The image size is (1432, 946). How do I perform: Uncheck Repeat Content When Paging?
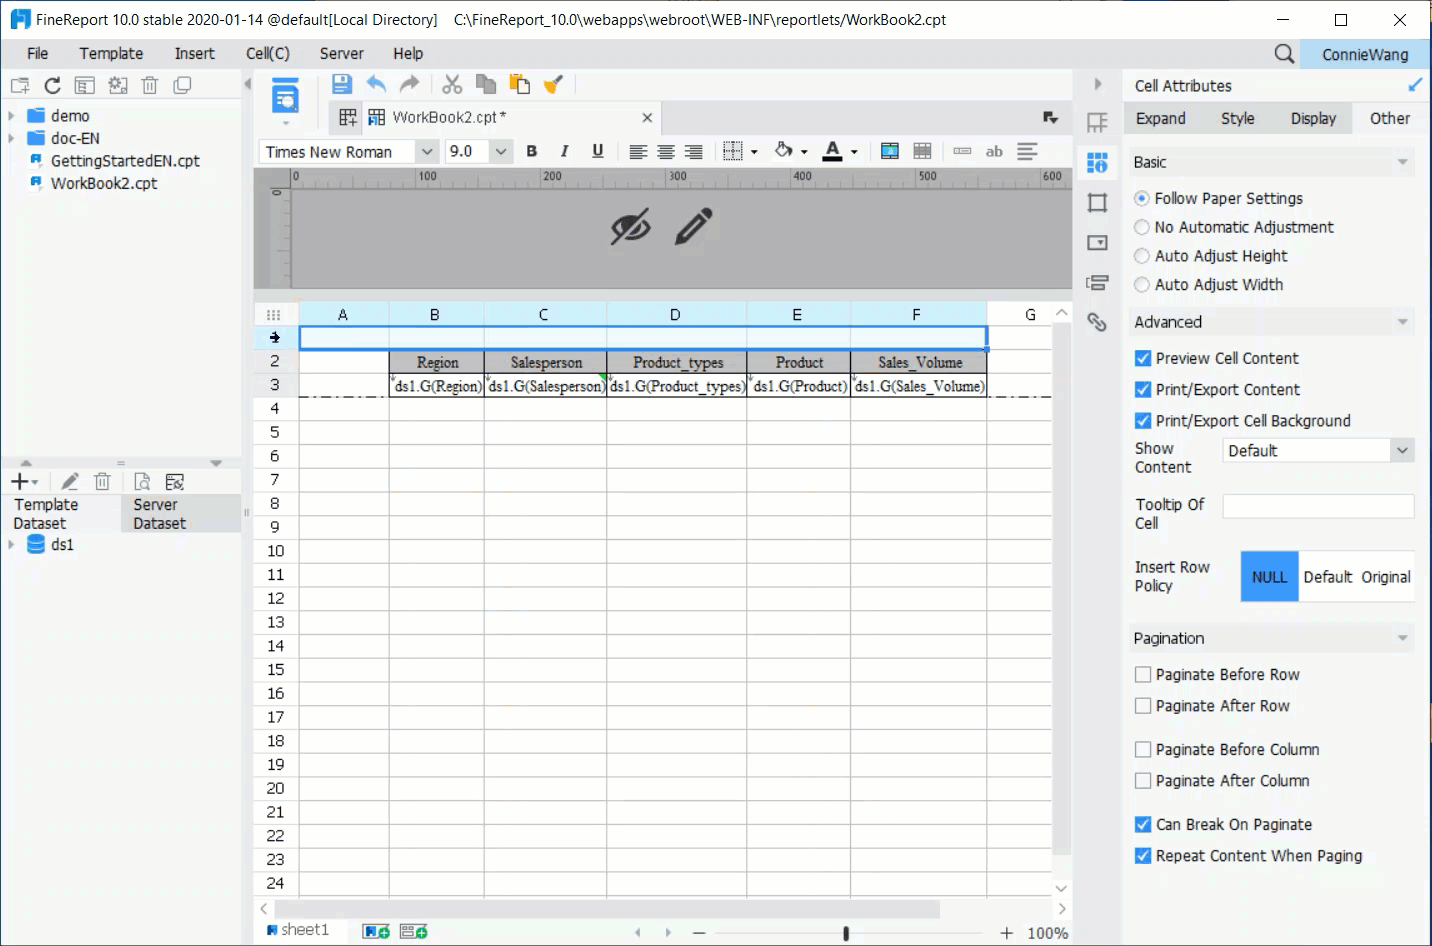coord(1143,856)
